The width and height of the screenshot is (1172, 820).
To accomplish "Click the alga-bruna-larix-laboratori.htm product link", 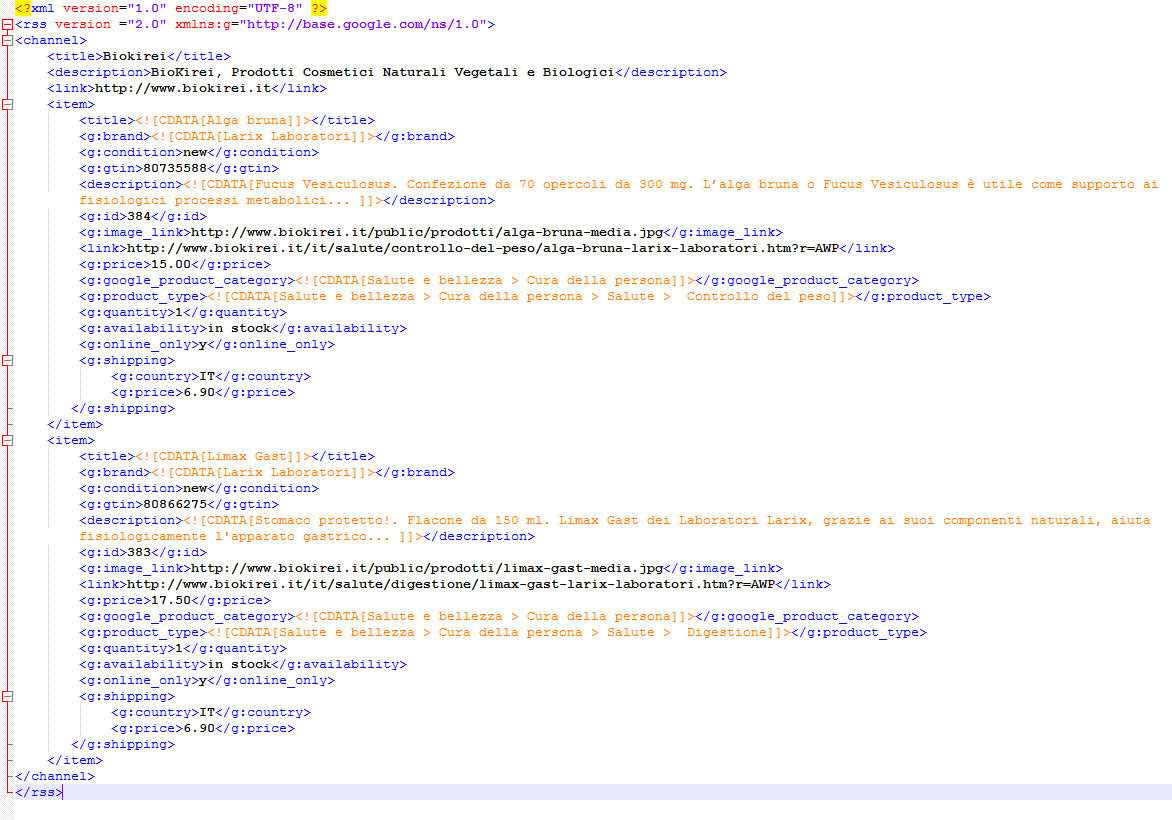I will click(x=482, y=248).
